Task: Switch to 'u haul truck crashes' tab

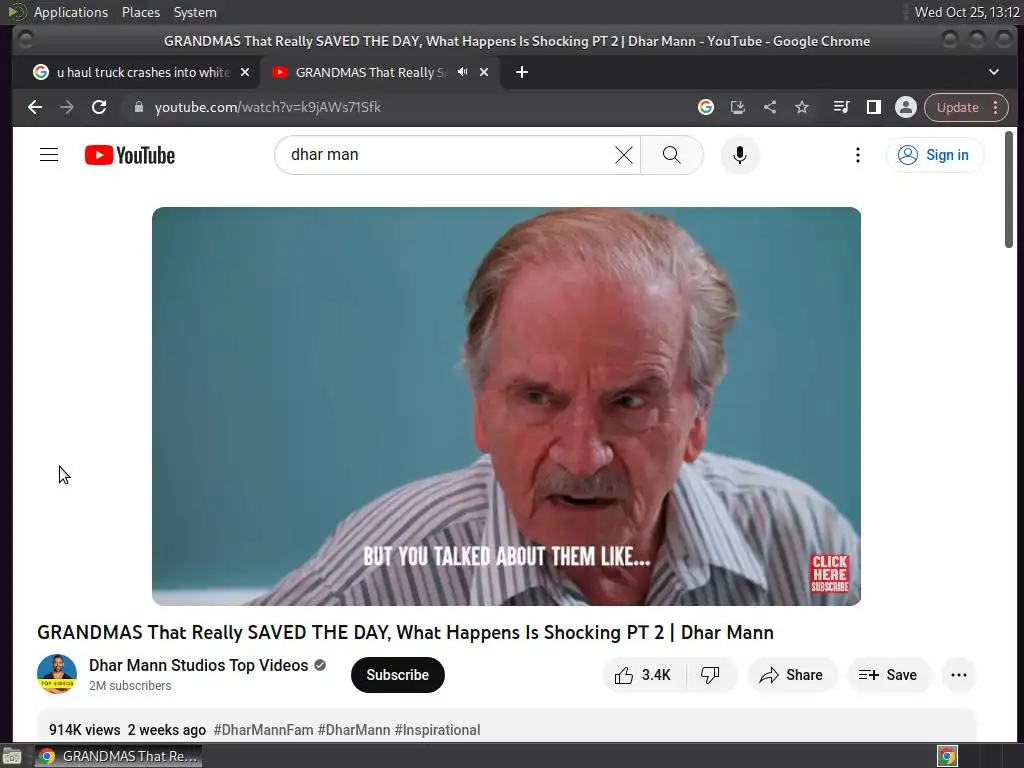Action: click(142, 72)
